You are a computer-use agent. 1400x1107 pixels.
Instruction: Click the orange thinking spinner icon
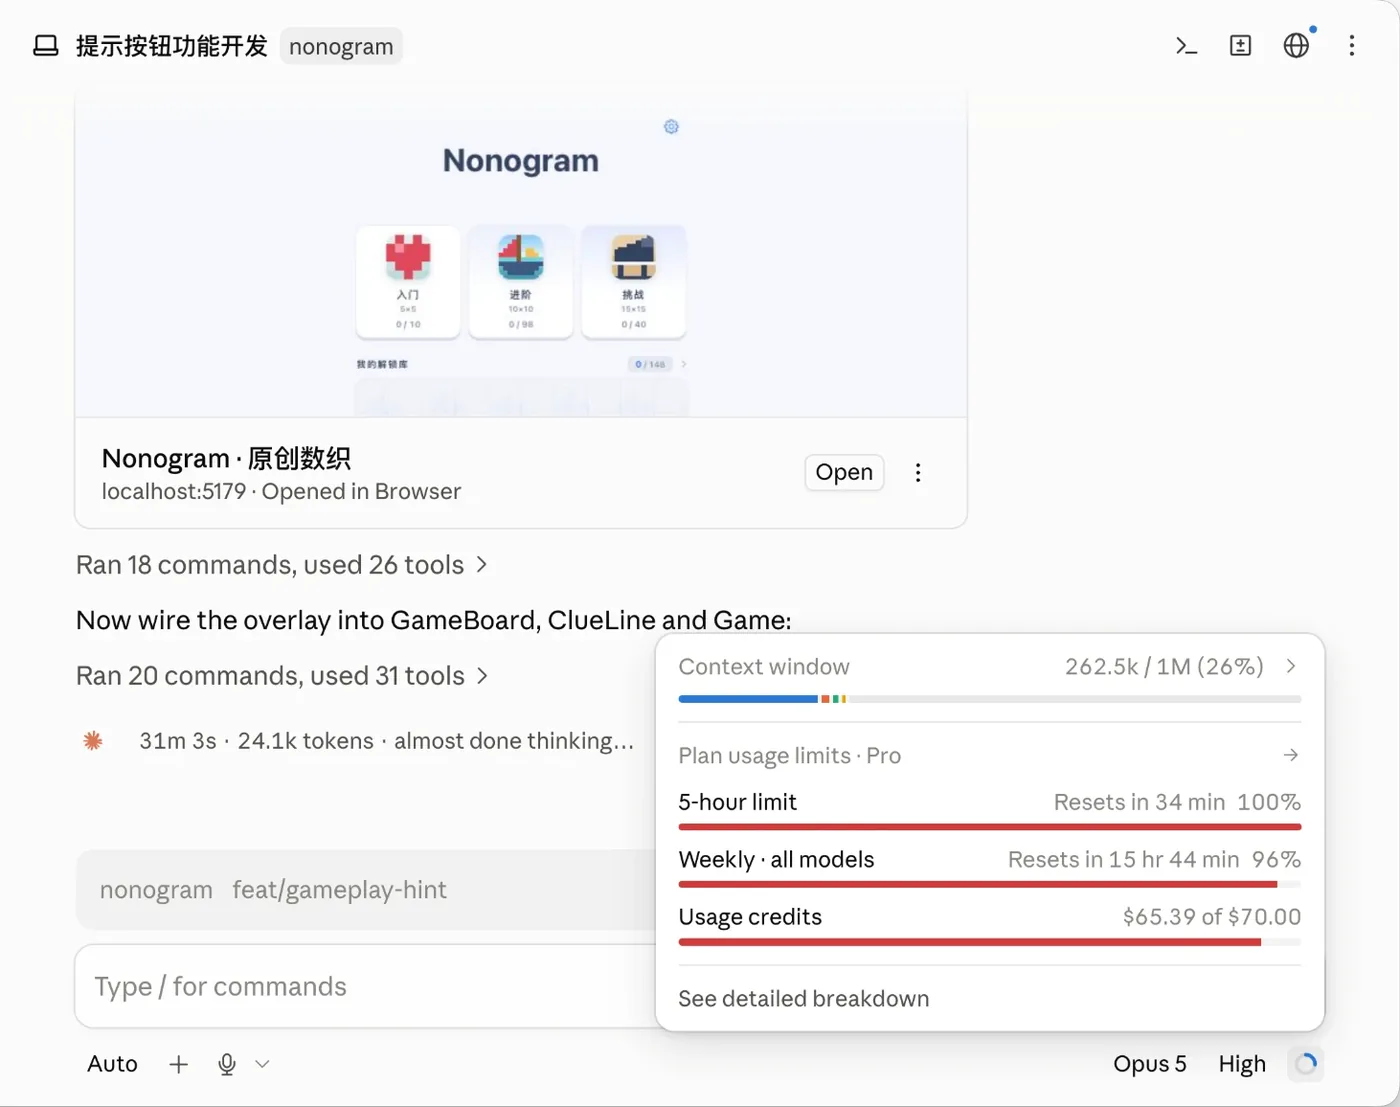[x=93, y=741]
